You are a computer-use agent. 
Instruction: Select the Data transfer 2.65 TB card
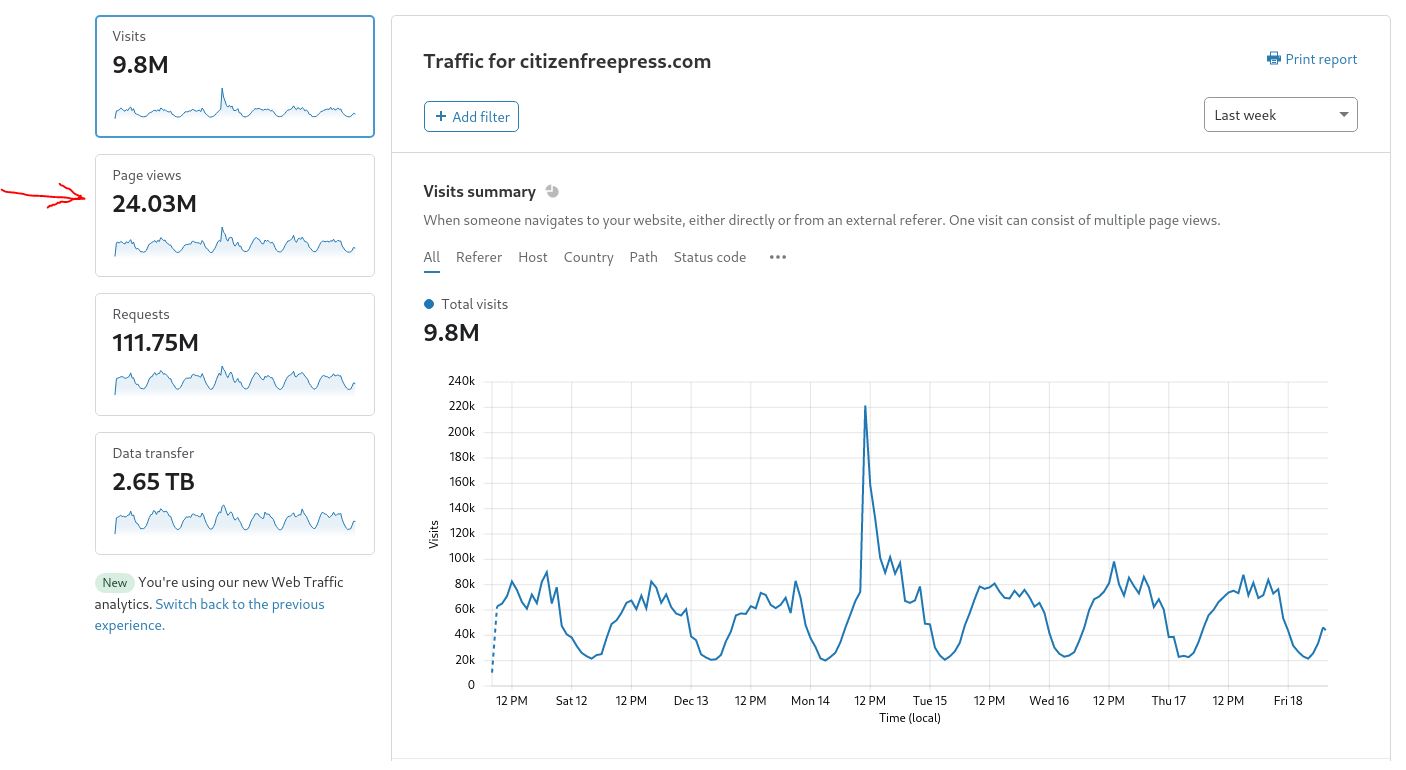point(235,493)
